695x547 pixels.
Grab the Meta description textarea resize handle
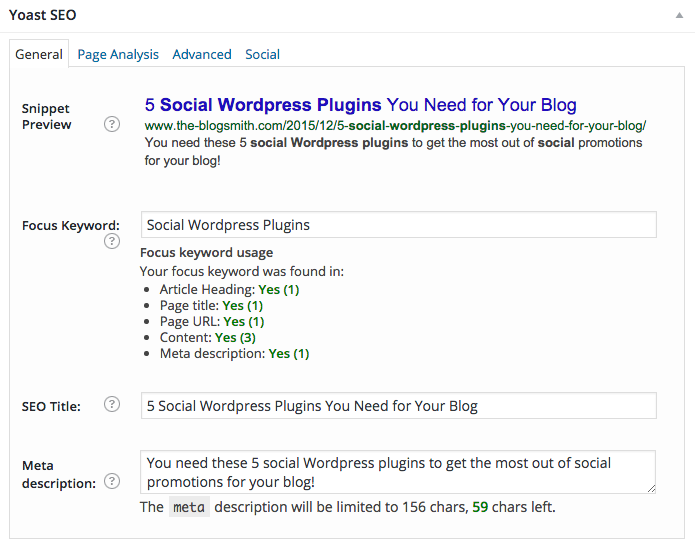(x=651, y=488)
